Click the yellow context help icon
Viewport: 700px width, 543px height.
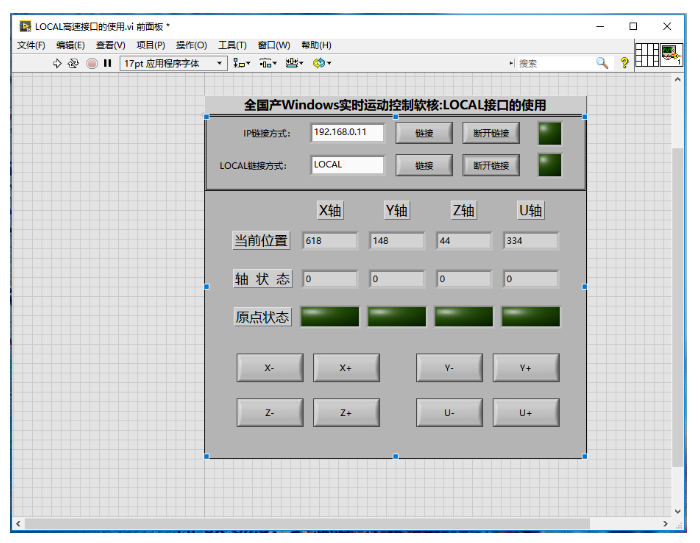tap(625, 63)
